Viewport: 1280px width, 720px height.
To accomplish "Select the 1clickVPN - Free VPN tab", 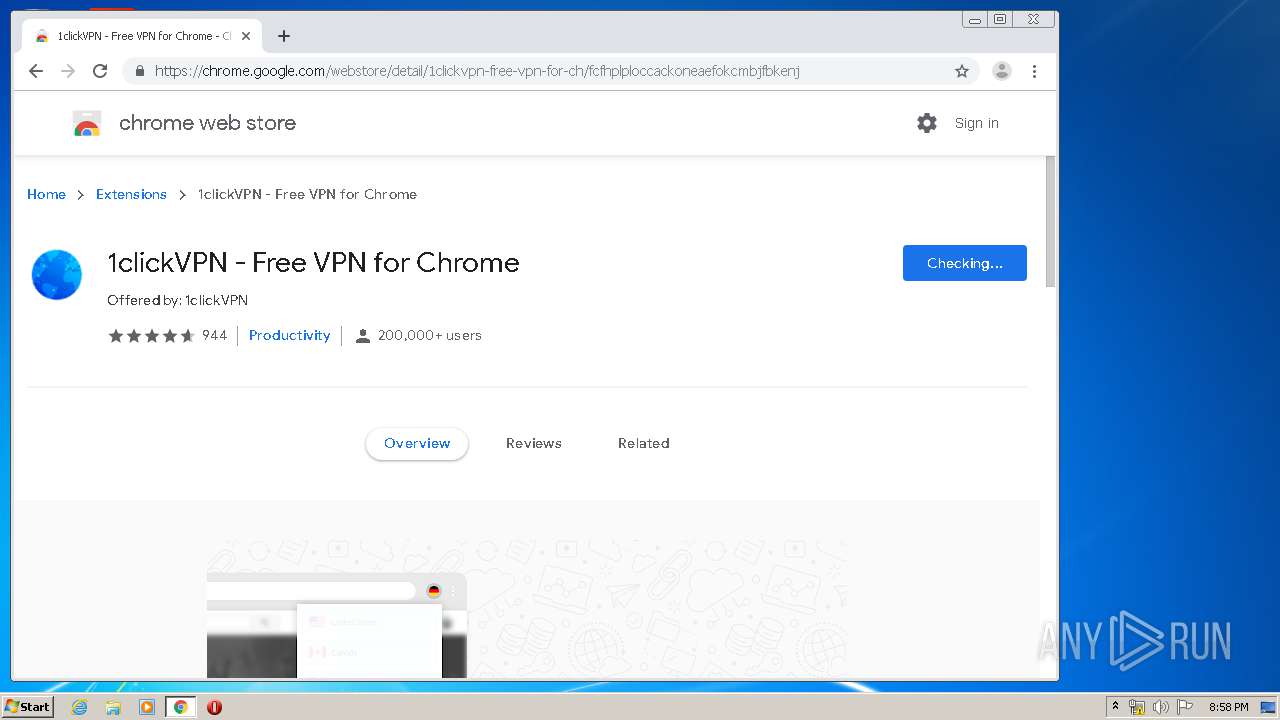I will (142, 36).
